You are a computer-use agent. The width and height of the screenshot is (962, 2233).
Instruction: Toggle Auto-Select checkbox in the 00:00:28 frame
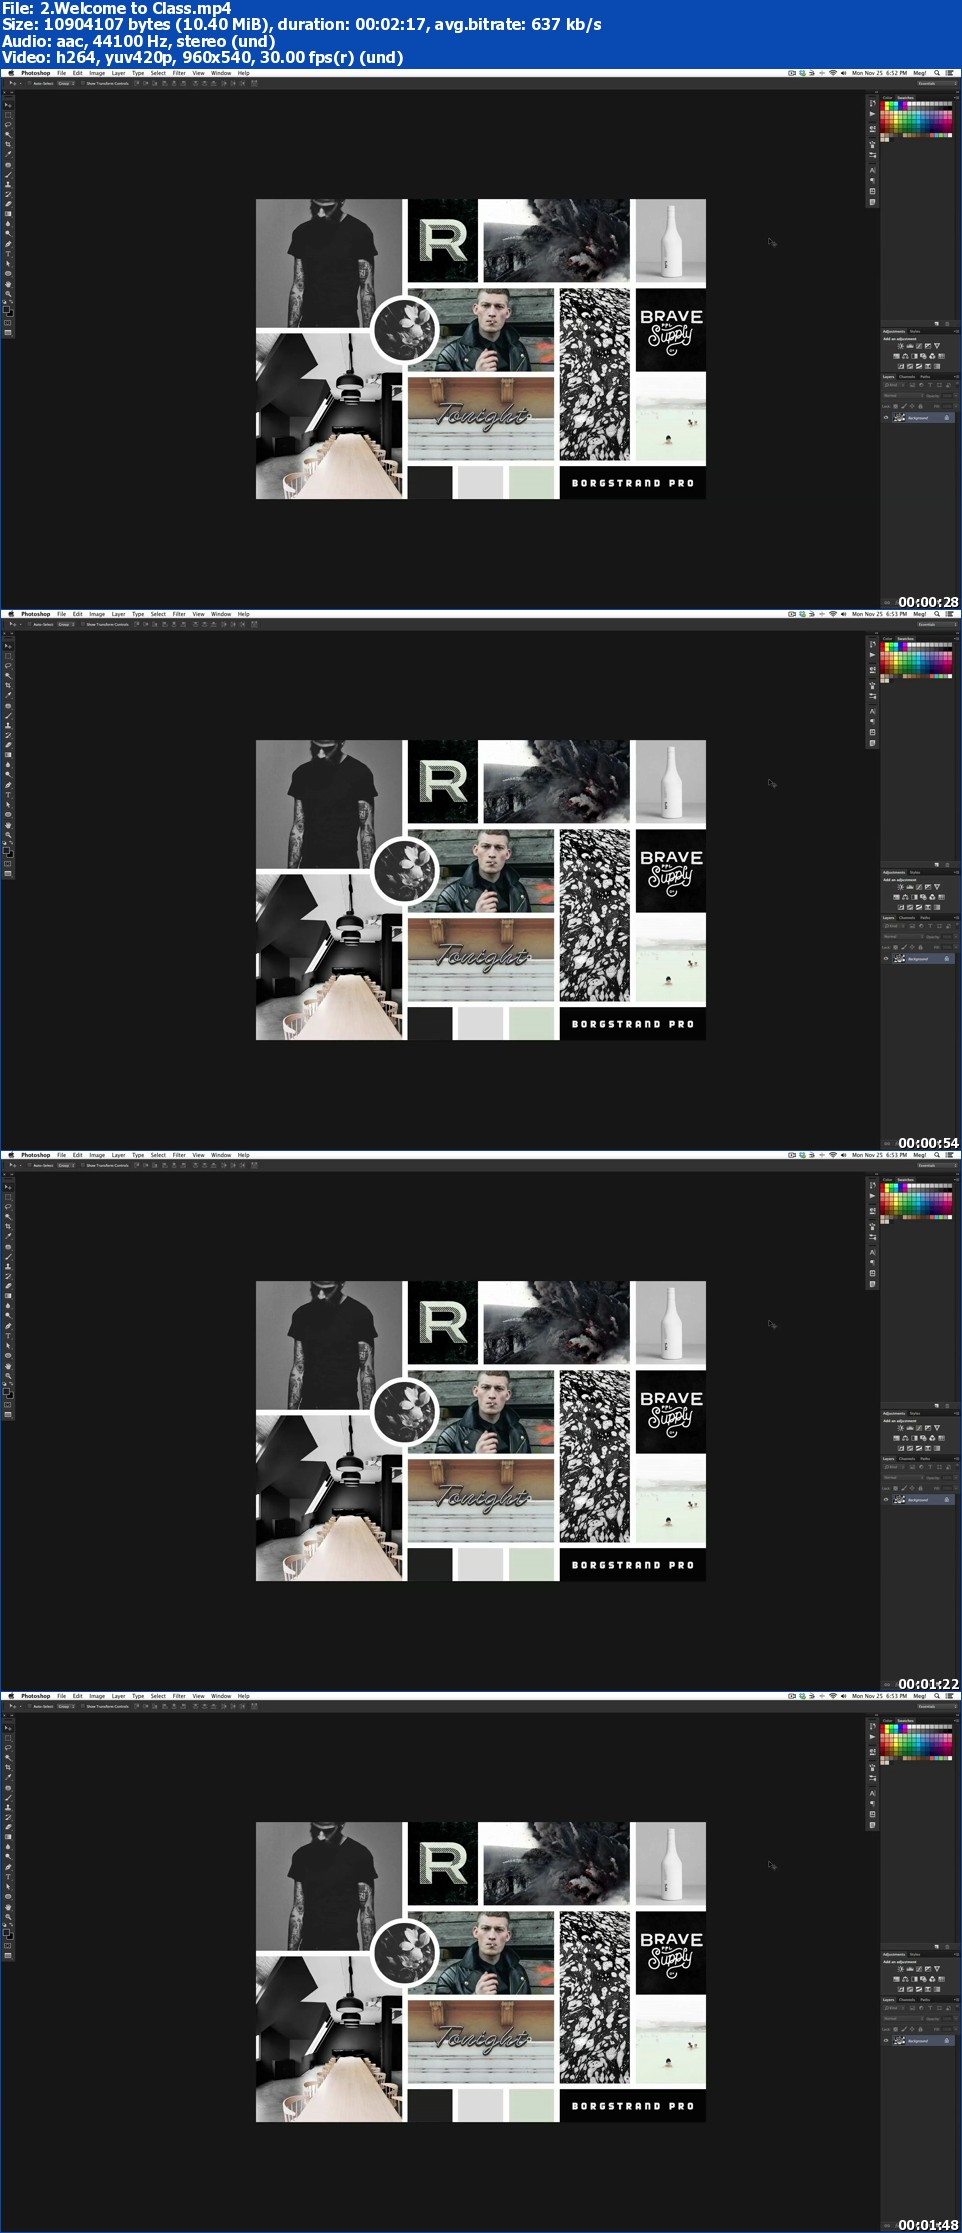click(x=30, y=83)
